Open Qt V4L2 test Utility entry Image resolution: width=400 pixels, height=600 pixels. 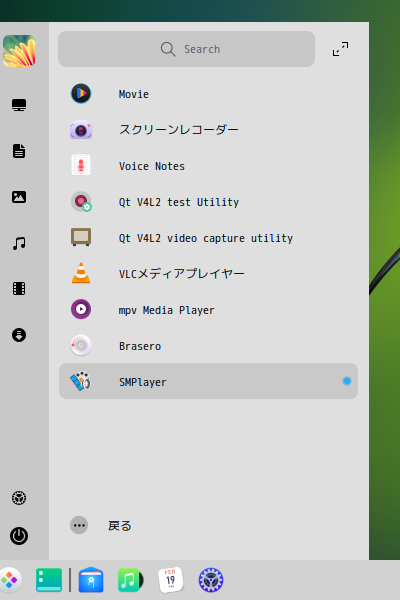click(208, 202)
